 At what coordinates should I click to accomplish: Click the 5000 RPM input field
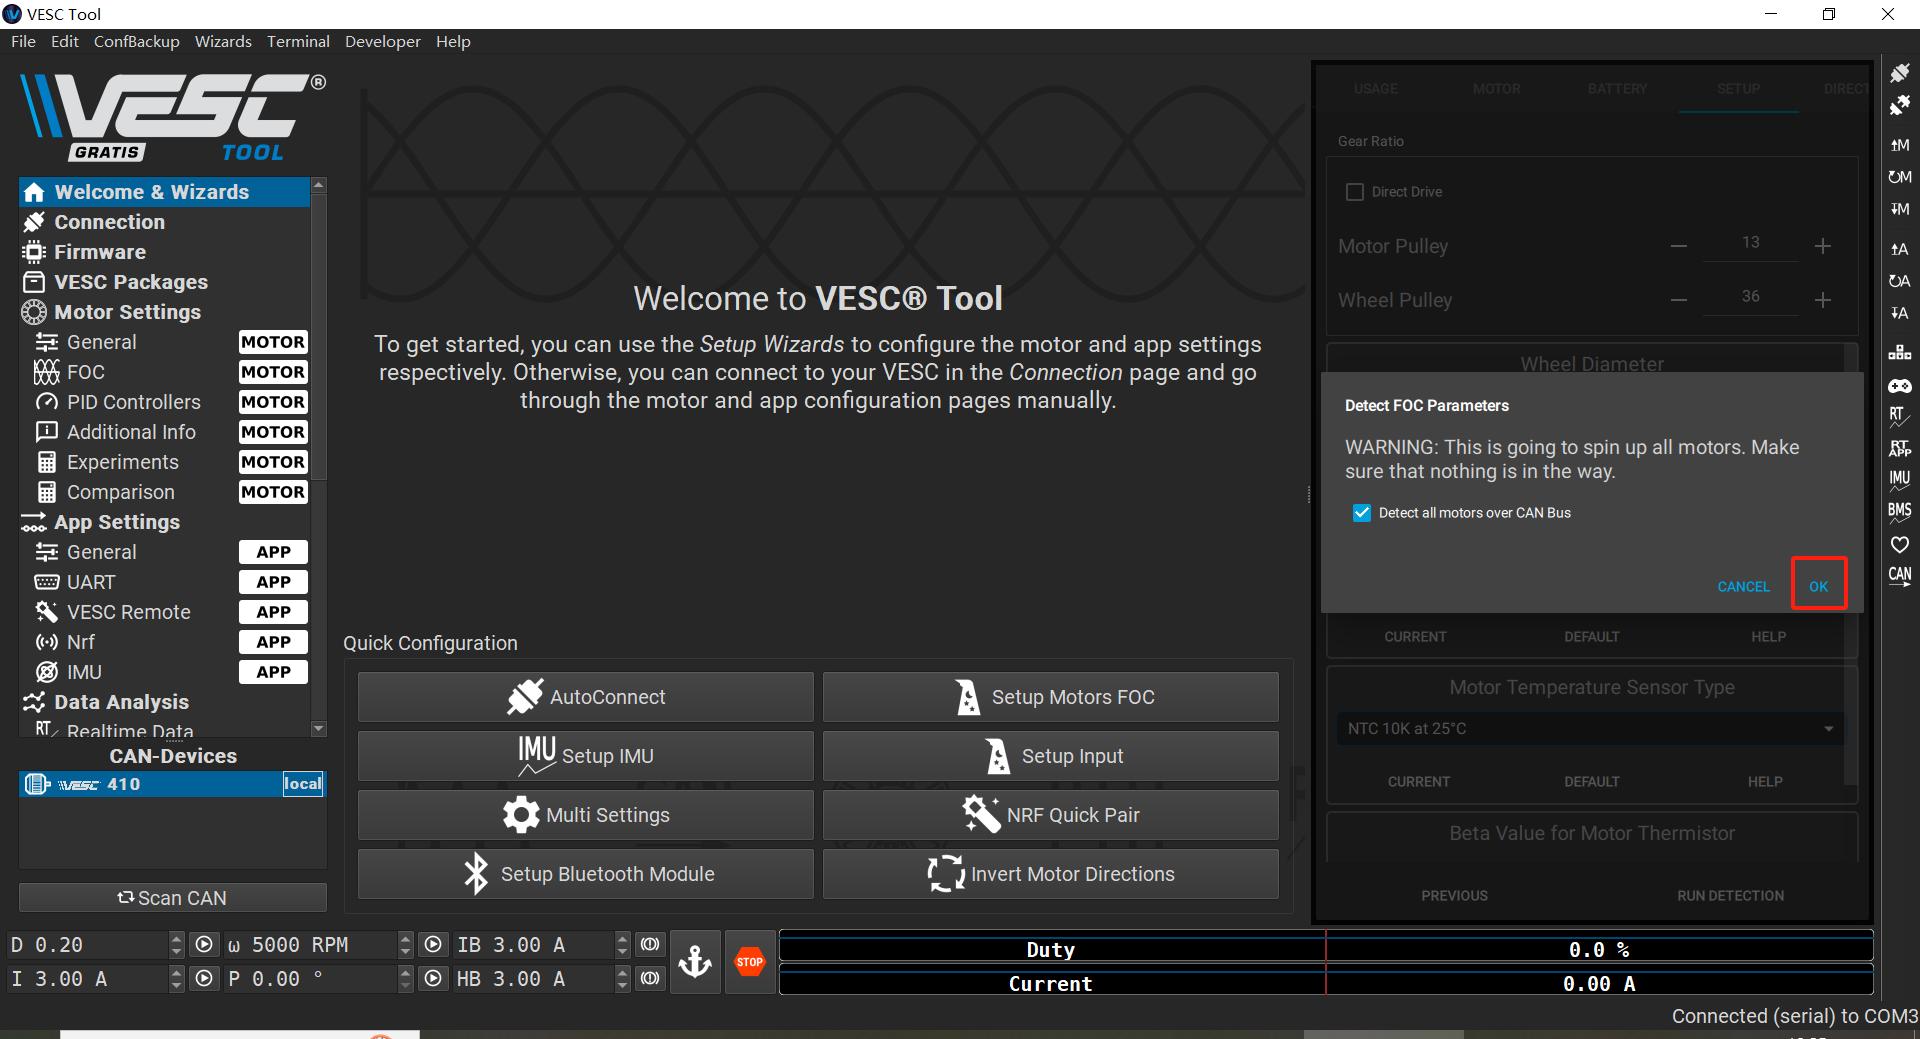[310, 945]
